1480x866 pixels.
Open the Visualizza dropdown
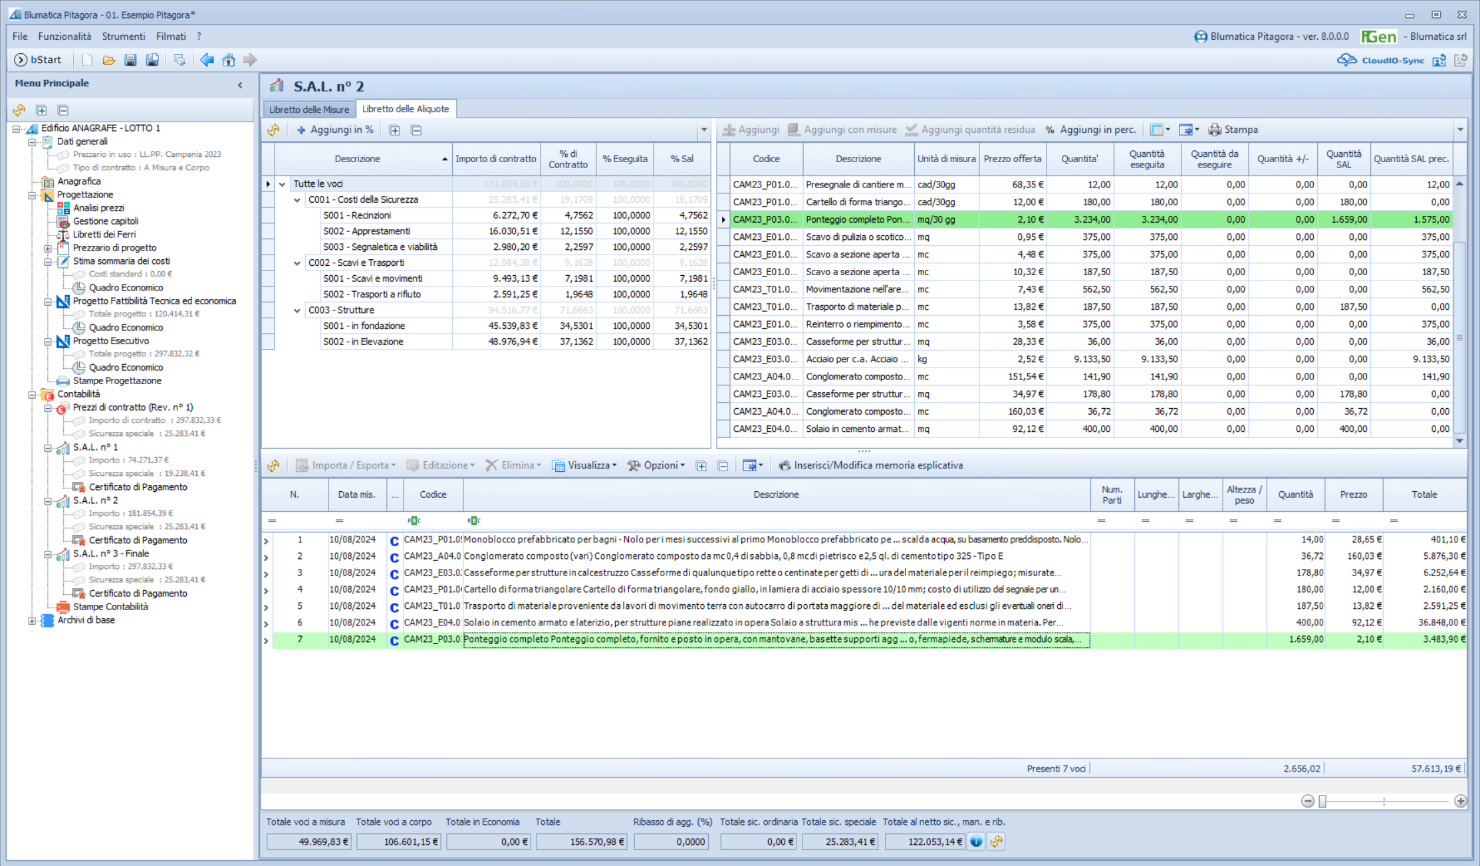[x=585, y=466]
